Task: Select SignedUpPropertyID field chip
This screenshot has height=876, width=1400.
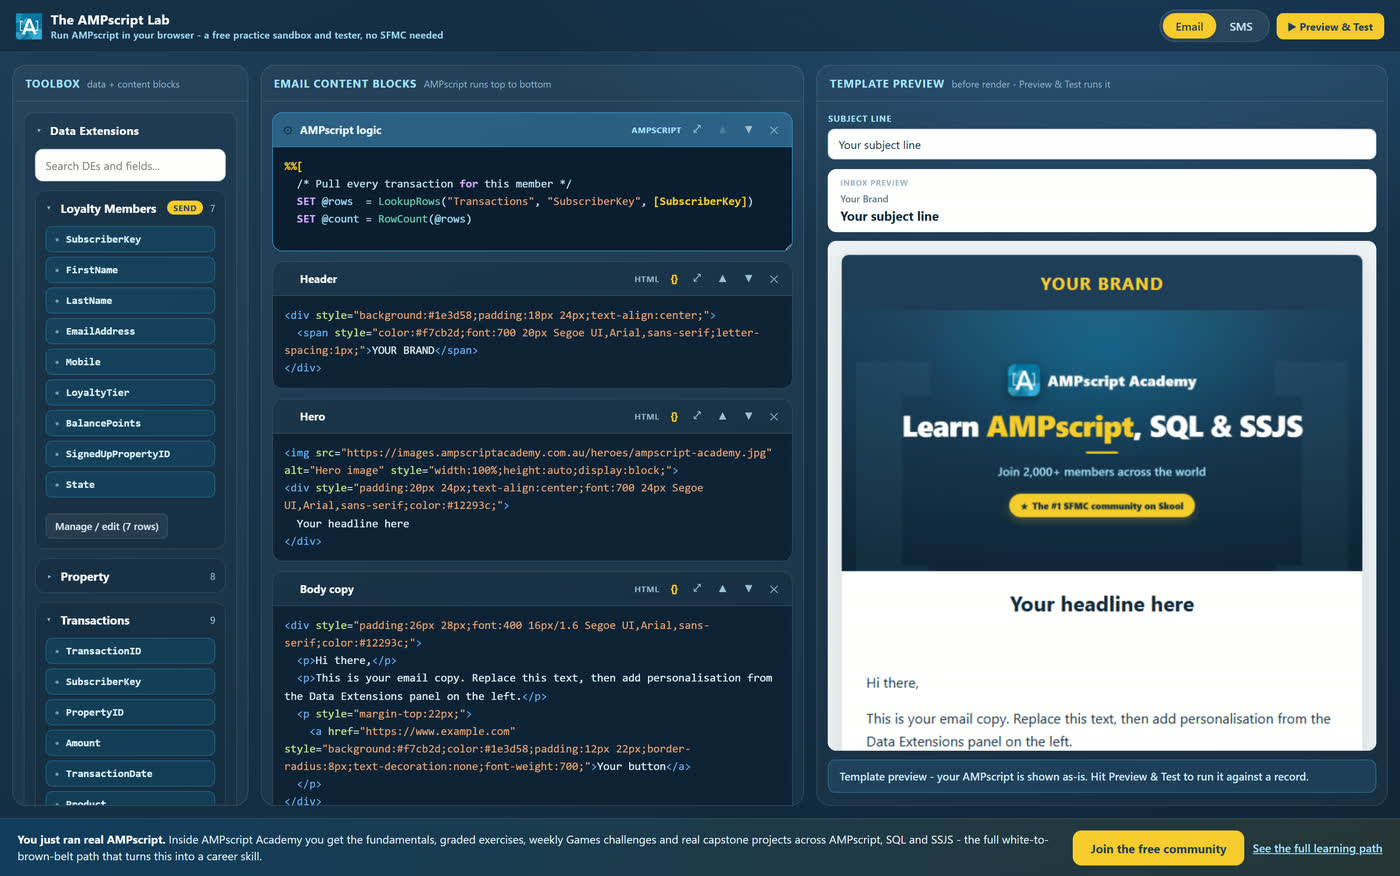Action: point(130,454)
